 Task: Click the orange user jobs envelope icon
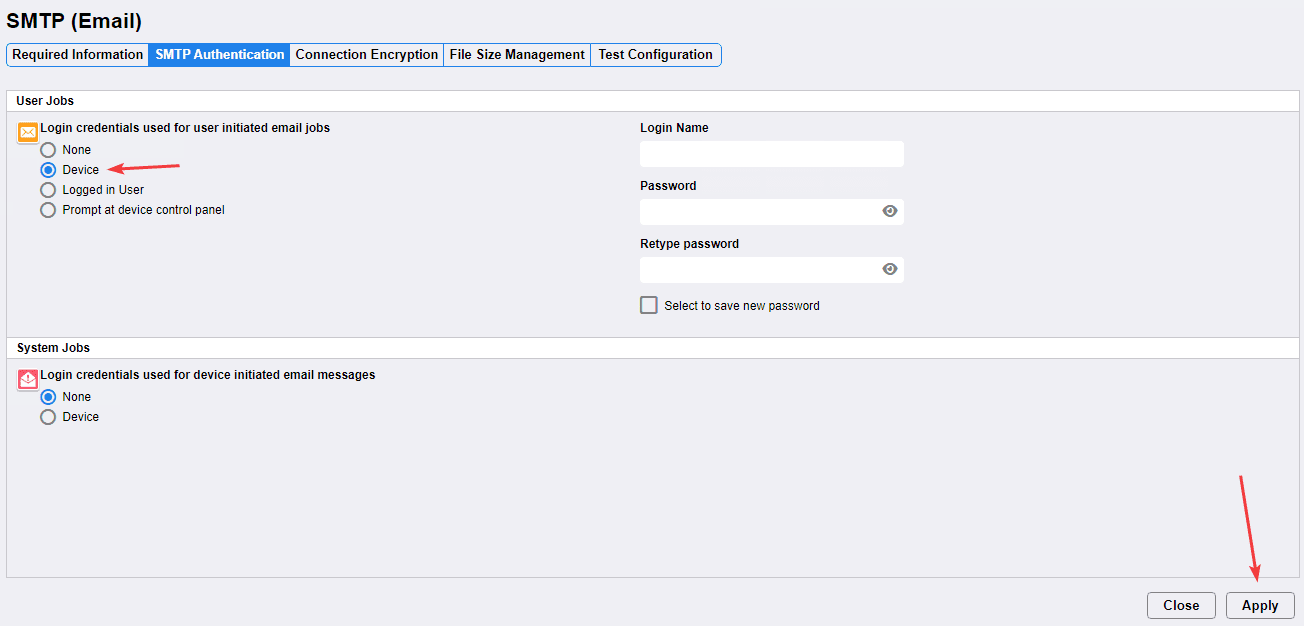(x=28, y=132)
